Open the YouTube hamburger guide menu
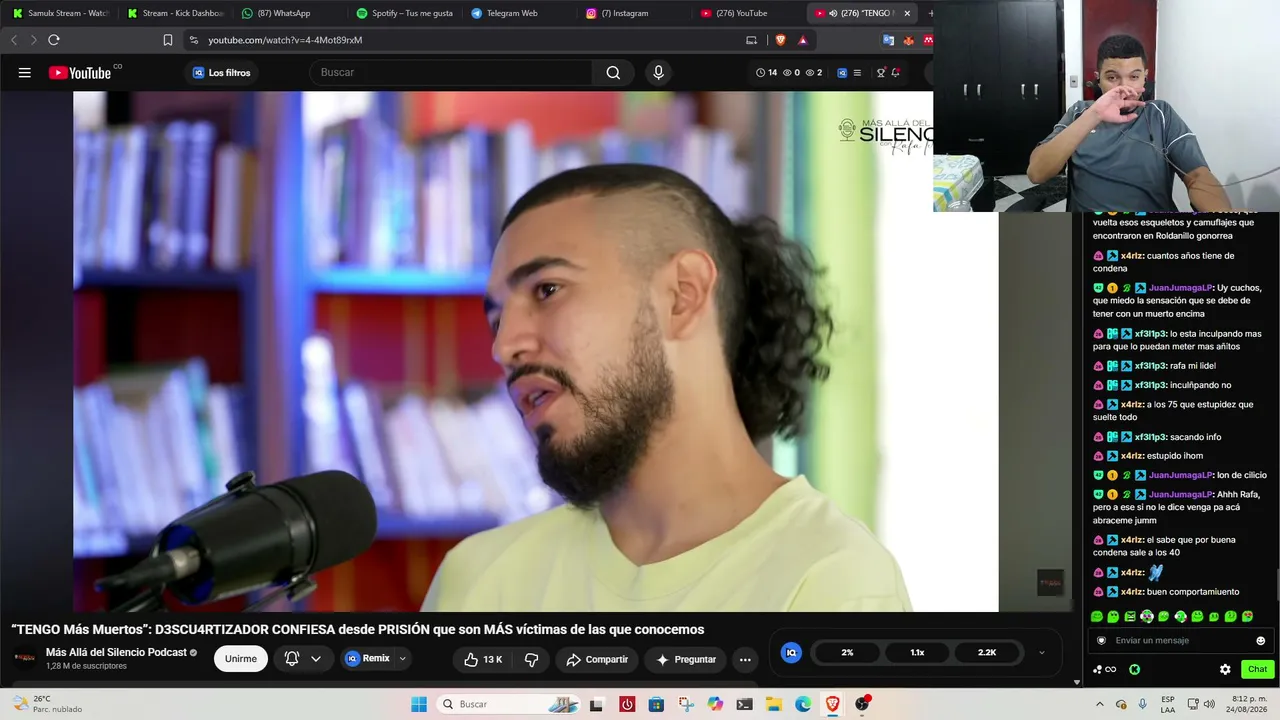The width and height of the screenshot is (1280, 720). pos(25,72)
